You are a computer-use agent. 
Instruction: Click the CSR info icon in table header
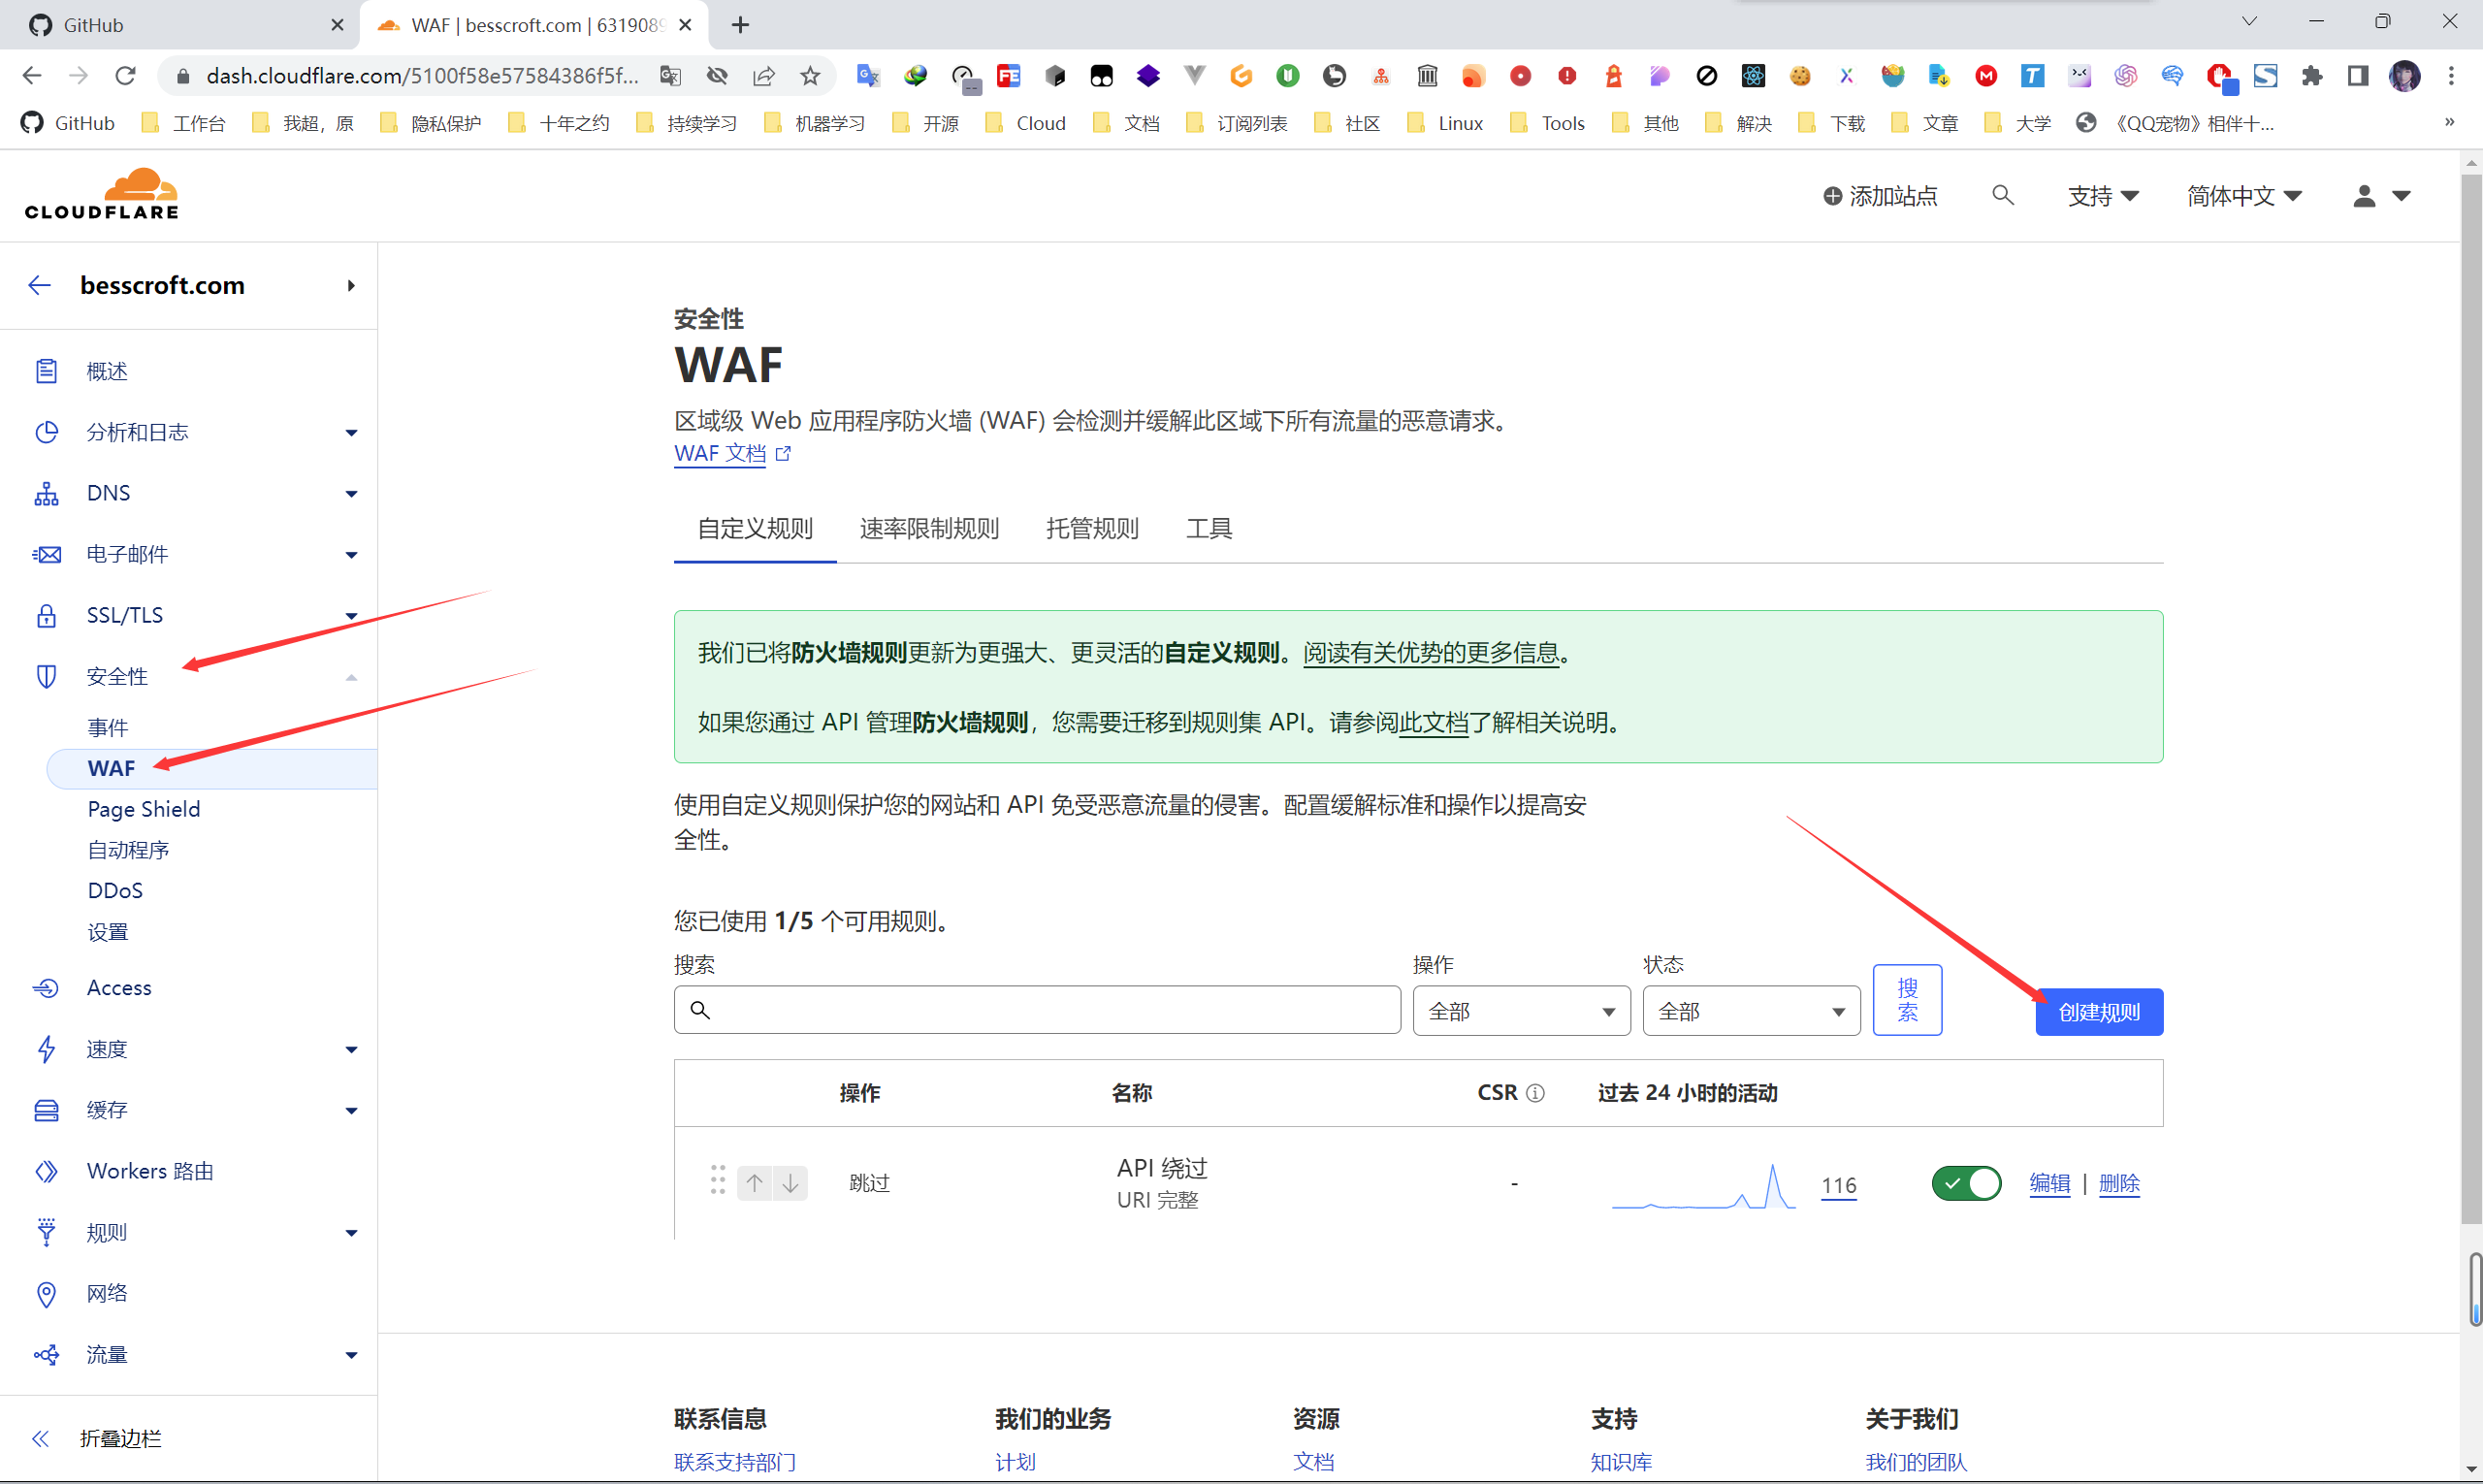pos(1535,1093)
